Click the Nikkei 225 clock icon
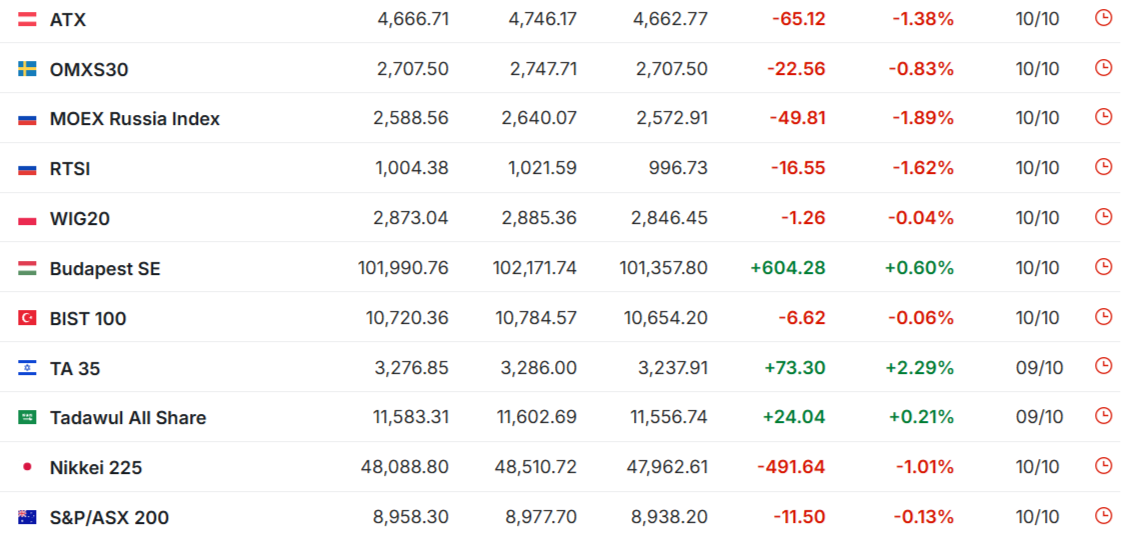The height and width of the screenshot is (538, 1124). point(1103,465)
